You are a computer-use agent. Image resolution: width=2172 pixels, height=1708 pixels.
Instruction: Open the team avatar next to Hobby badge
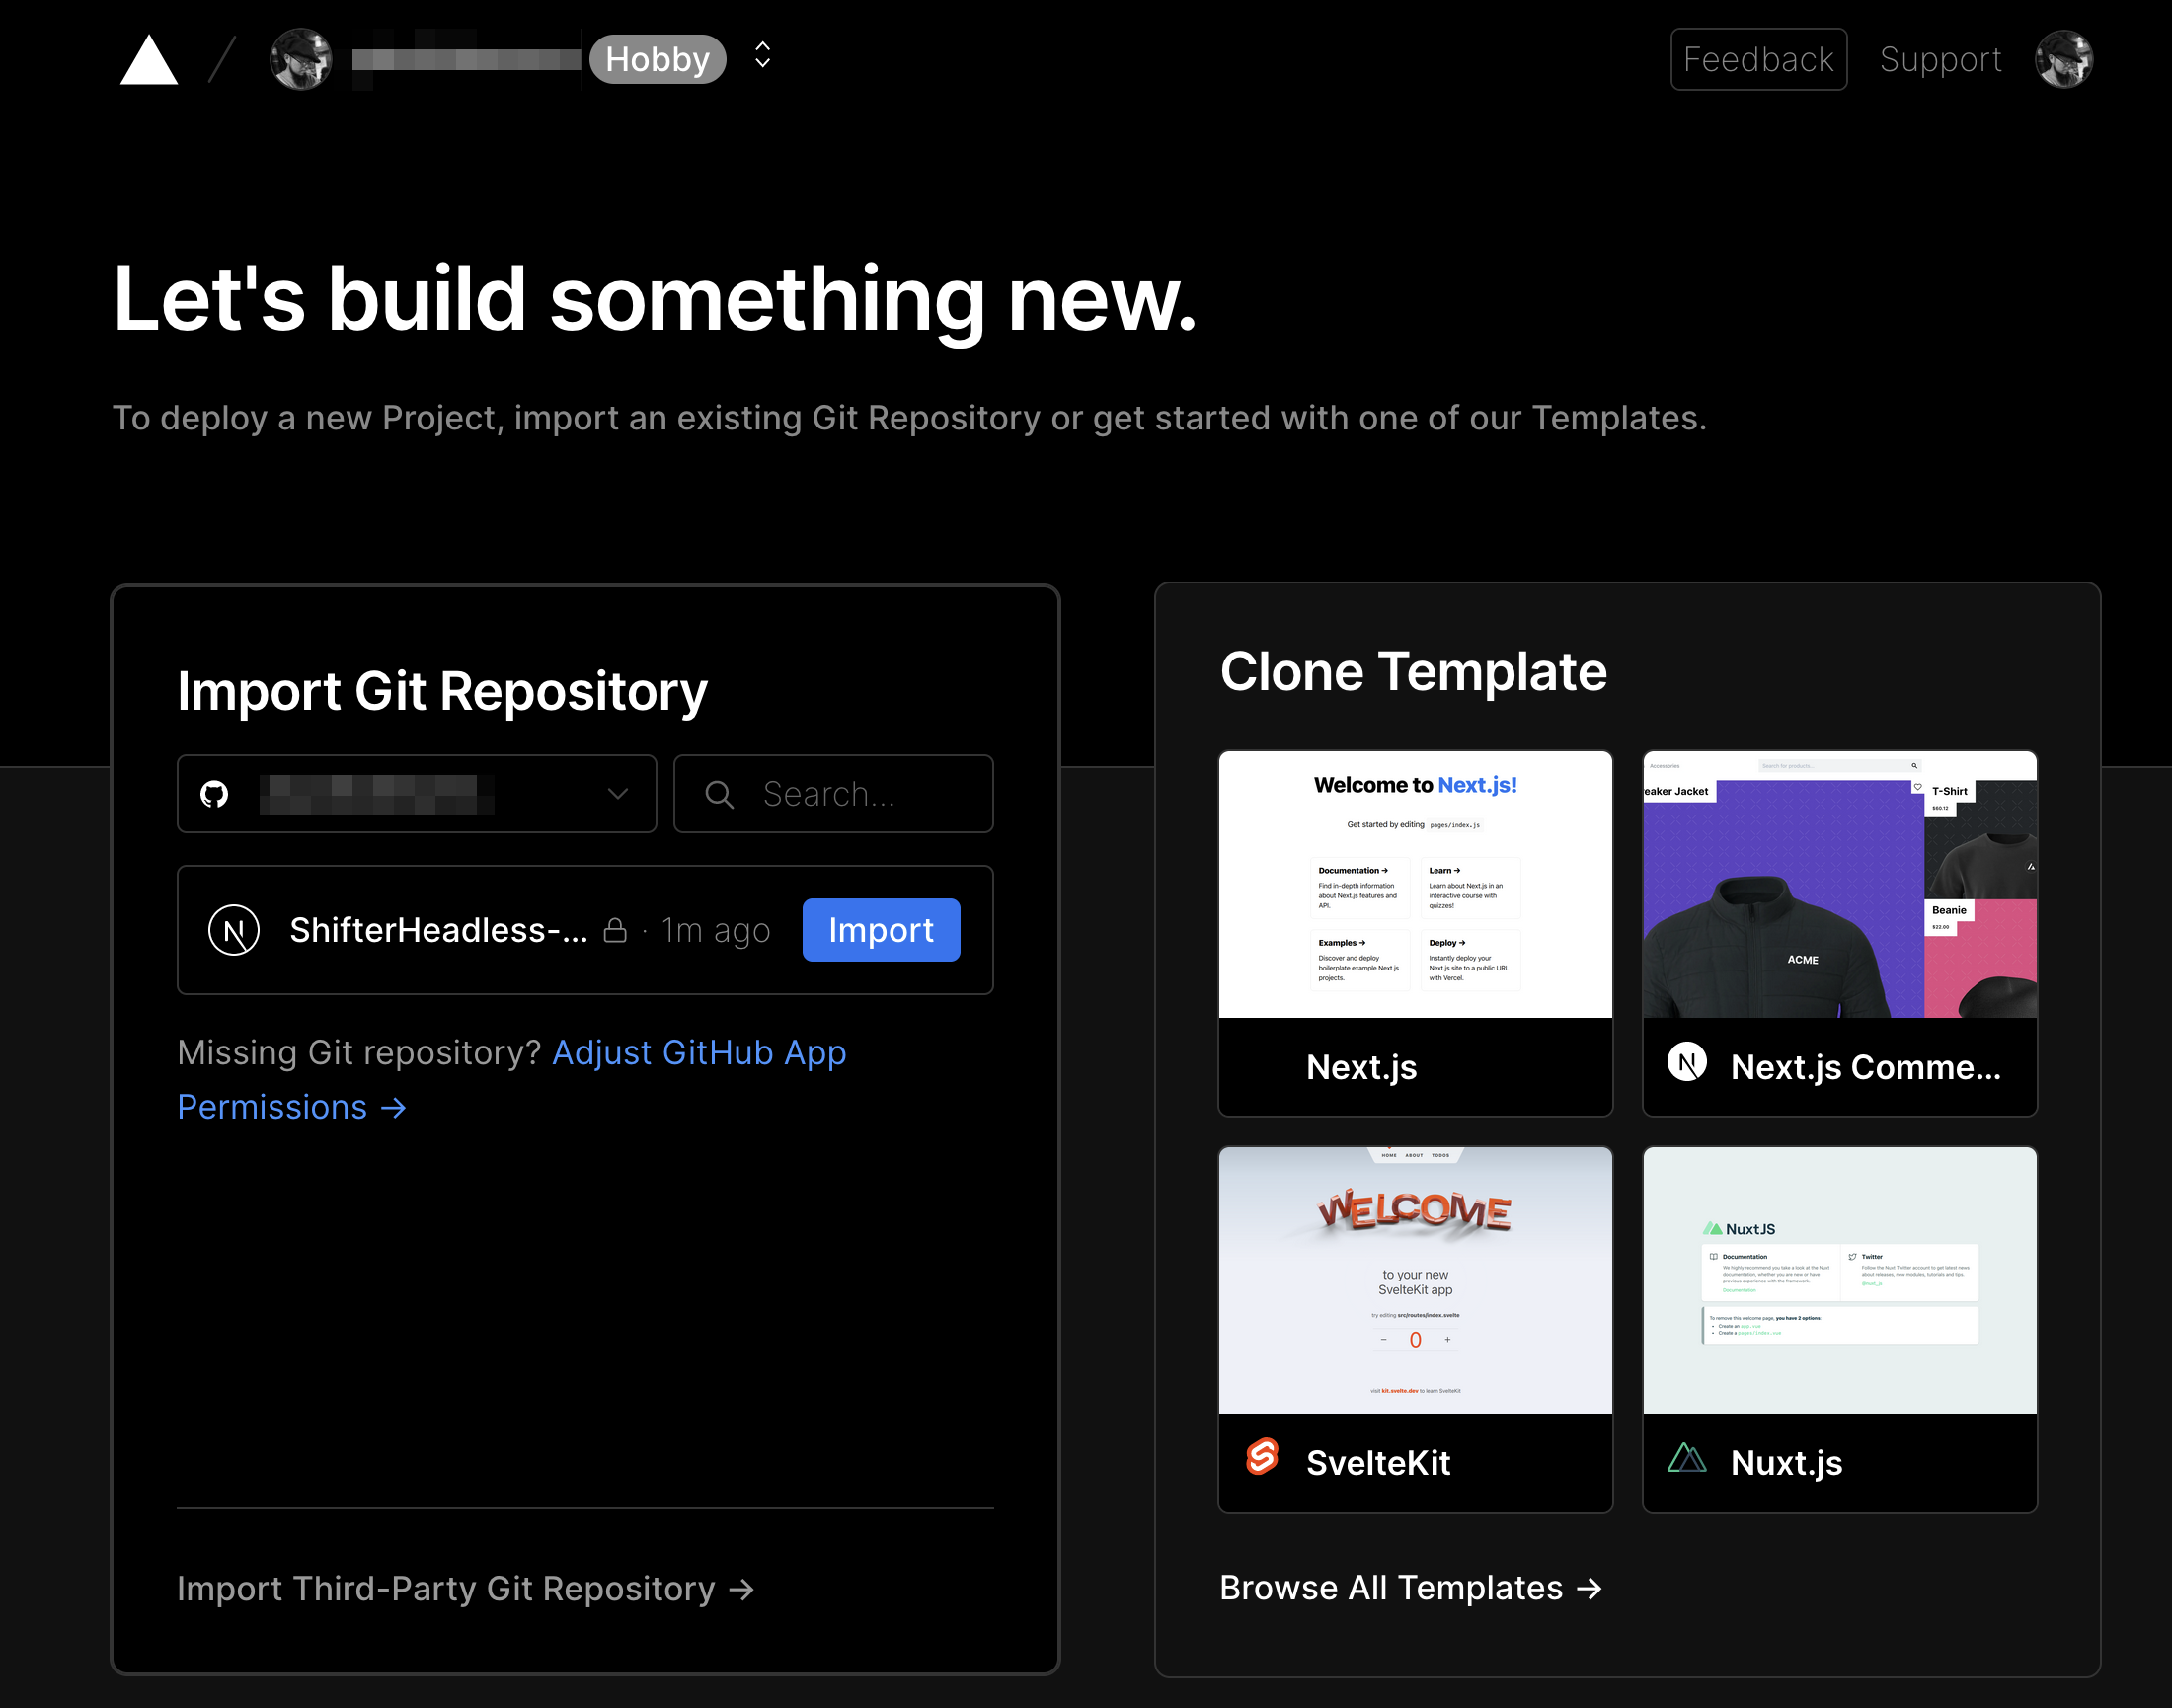[301, 59]
